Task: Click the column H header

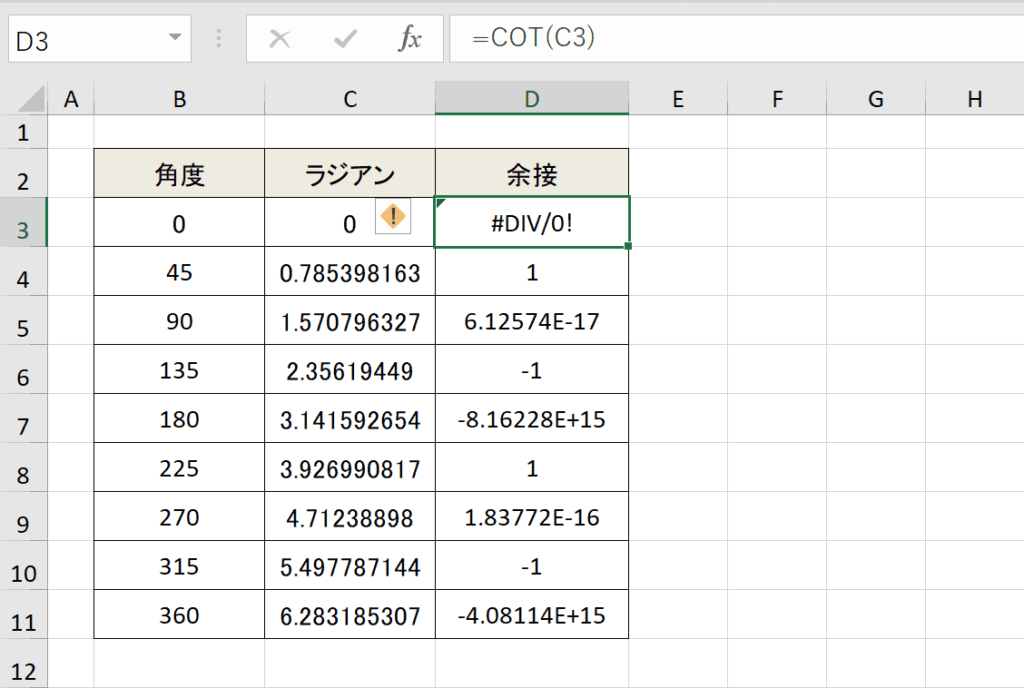Action: (974, 99)
